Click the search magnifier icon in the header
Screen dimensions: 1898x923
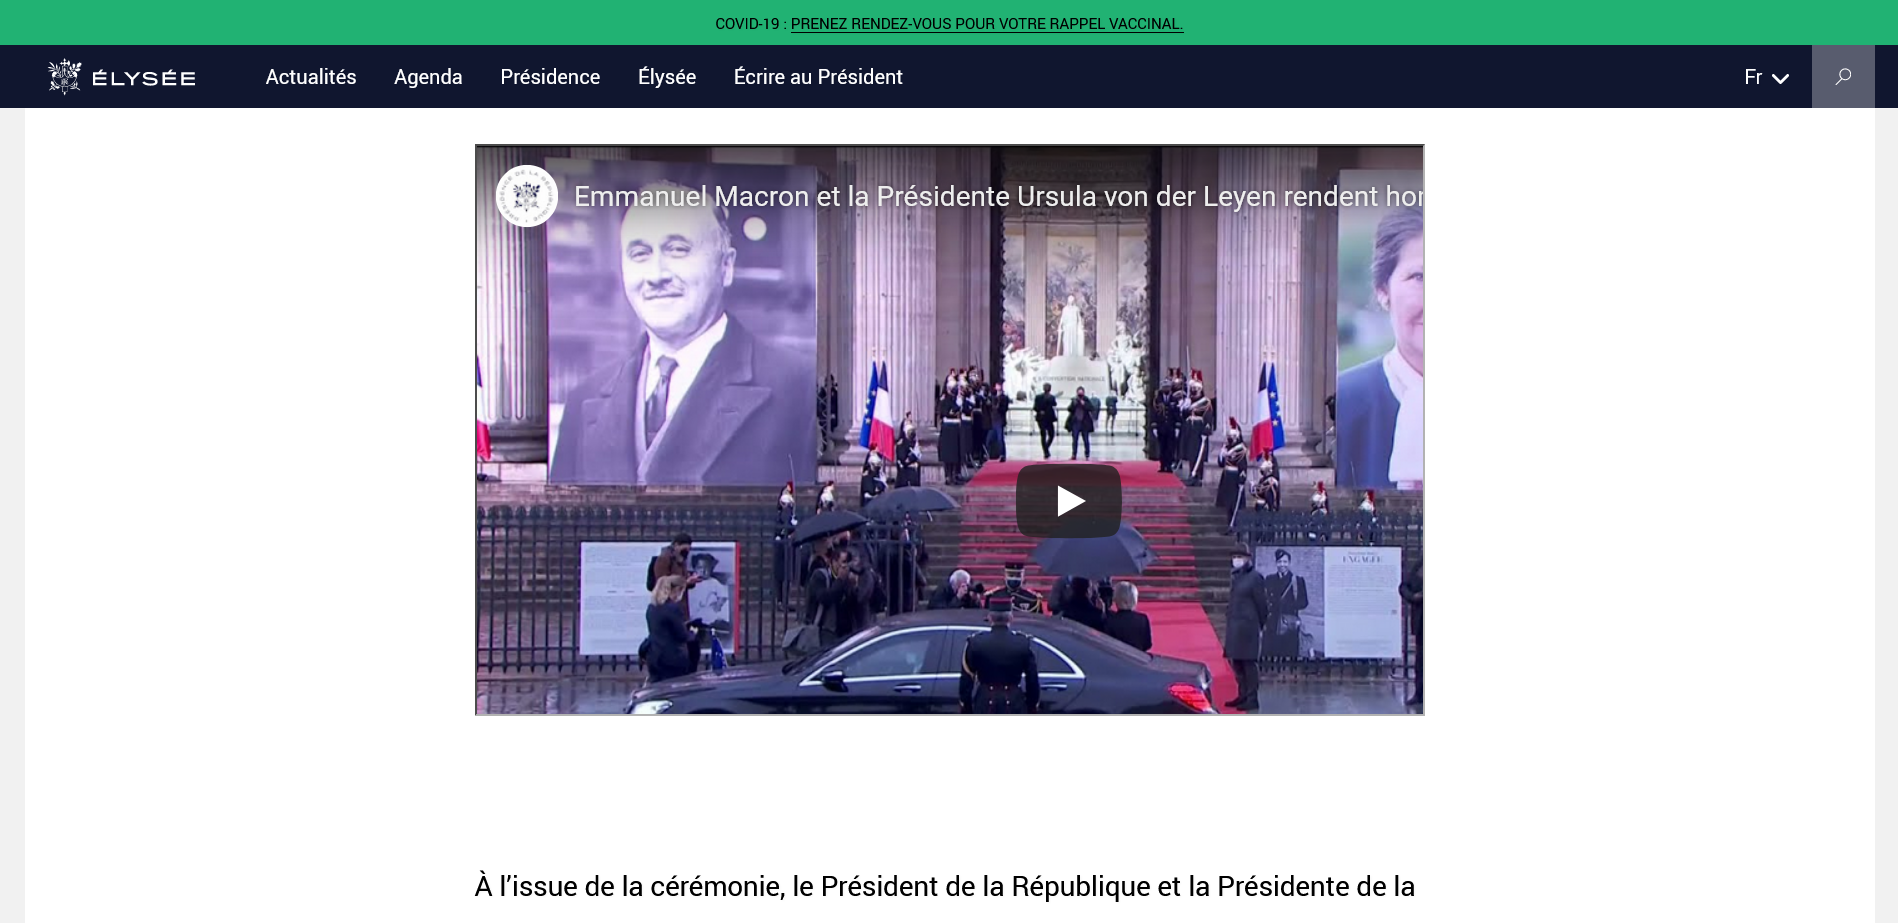(1842, 77)
